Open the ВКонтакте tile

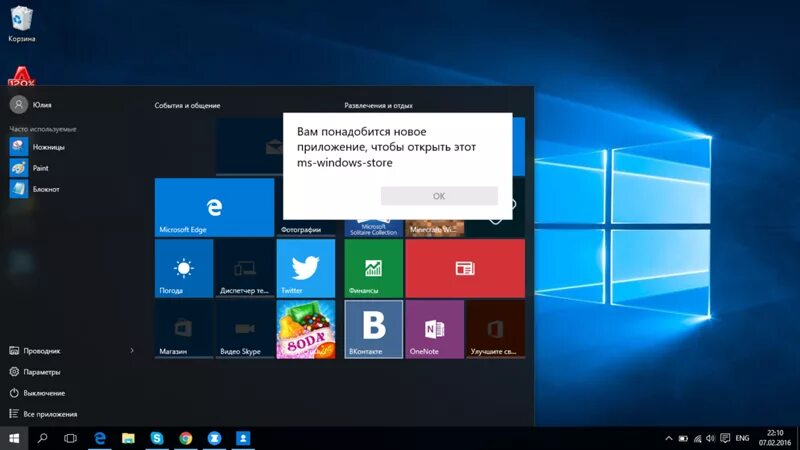(x=373, y=329)
